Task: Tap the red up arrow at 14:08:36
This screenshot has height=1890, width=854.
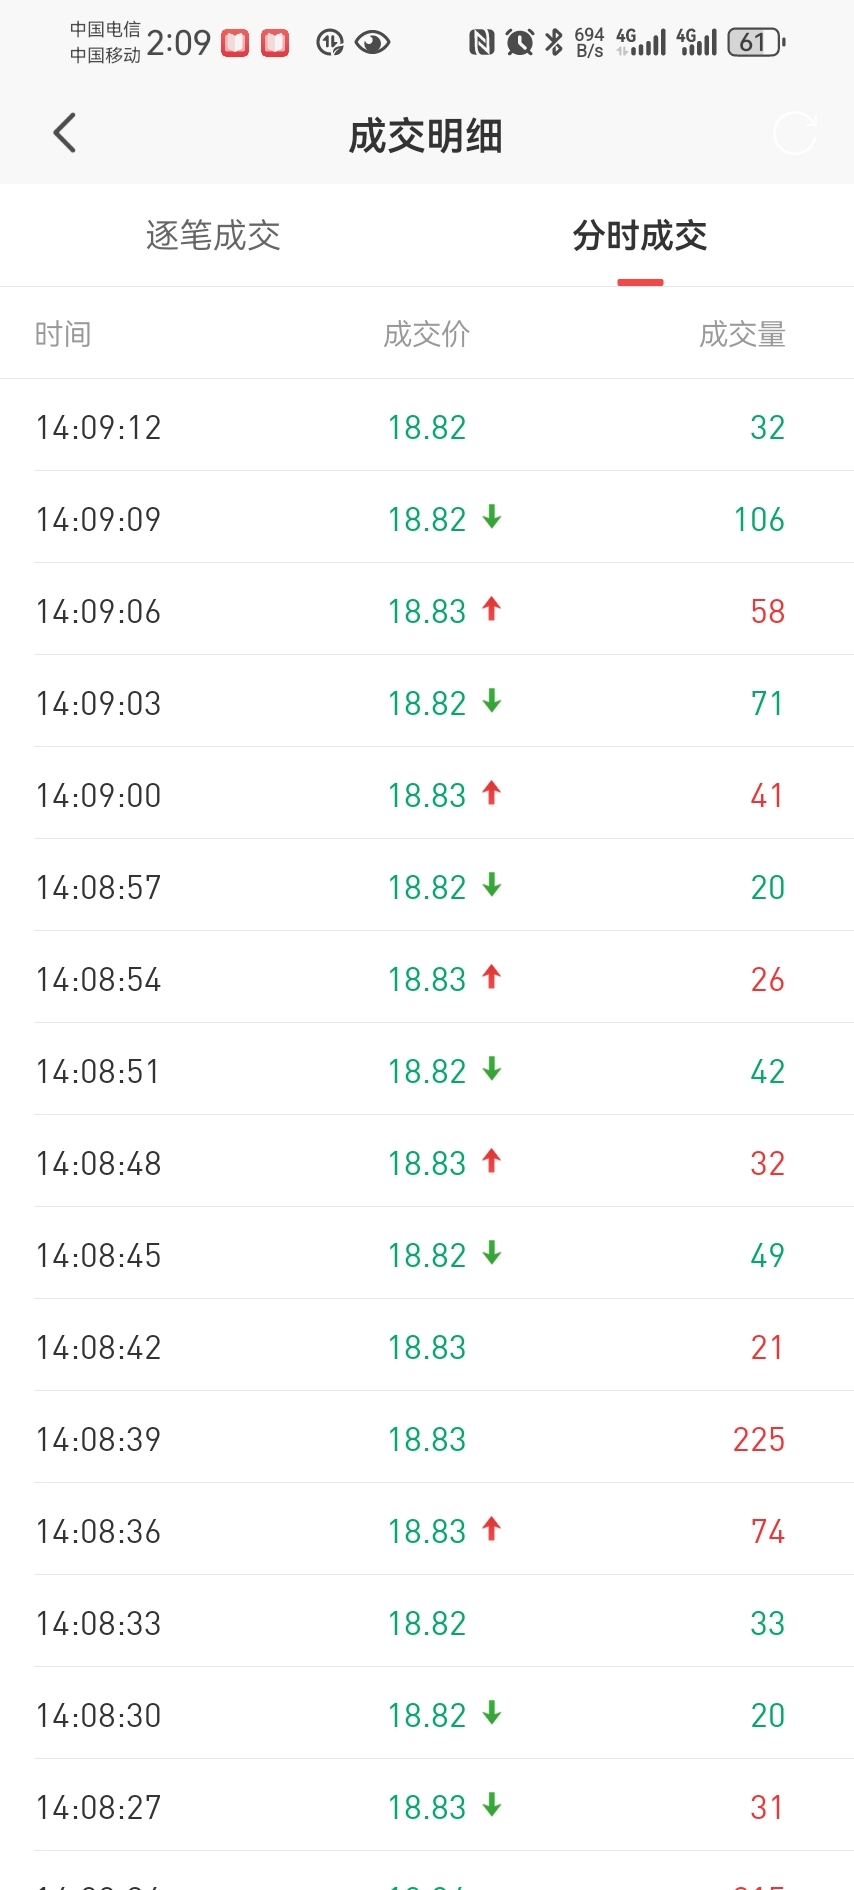Action: [491, 1529]
